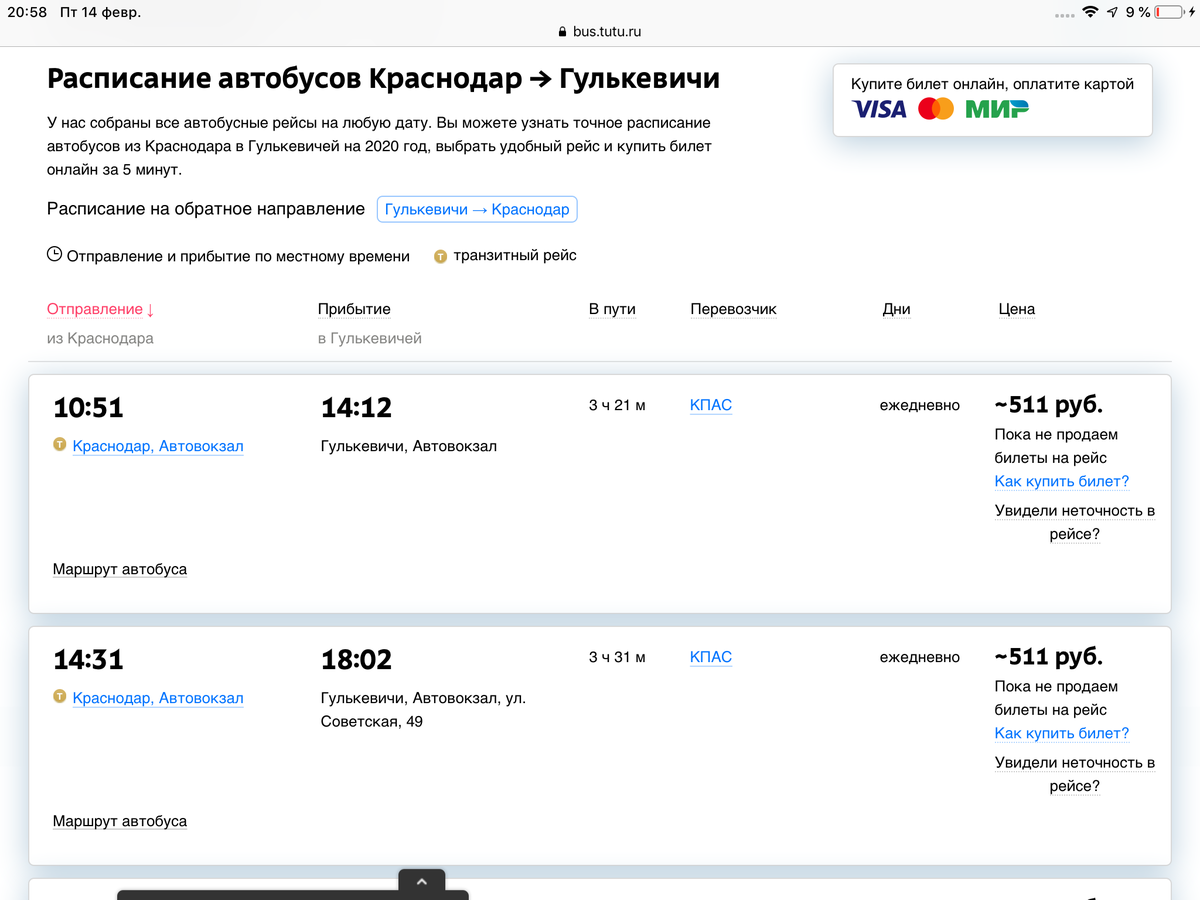Tap the transit badge on 10:51 departure
Image resolution: width=1200 pixels, height=900 pixels.
point(60,445)
